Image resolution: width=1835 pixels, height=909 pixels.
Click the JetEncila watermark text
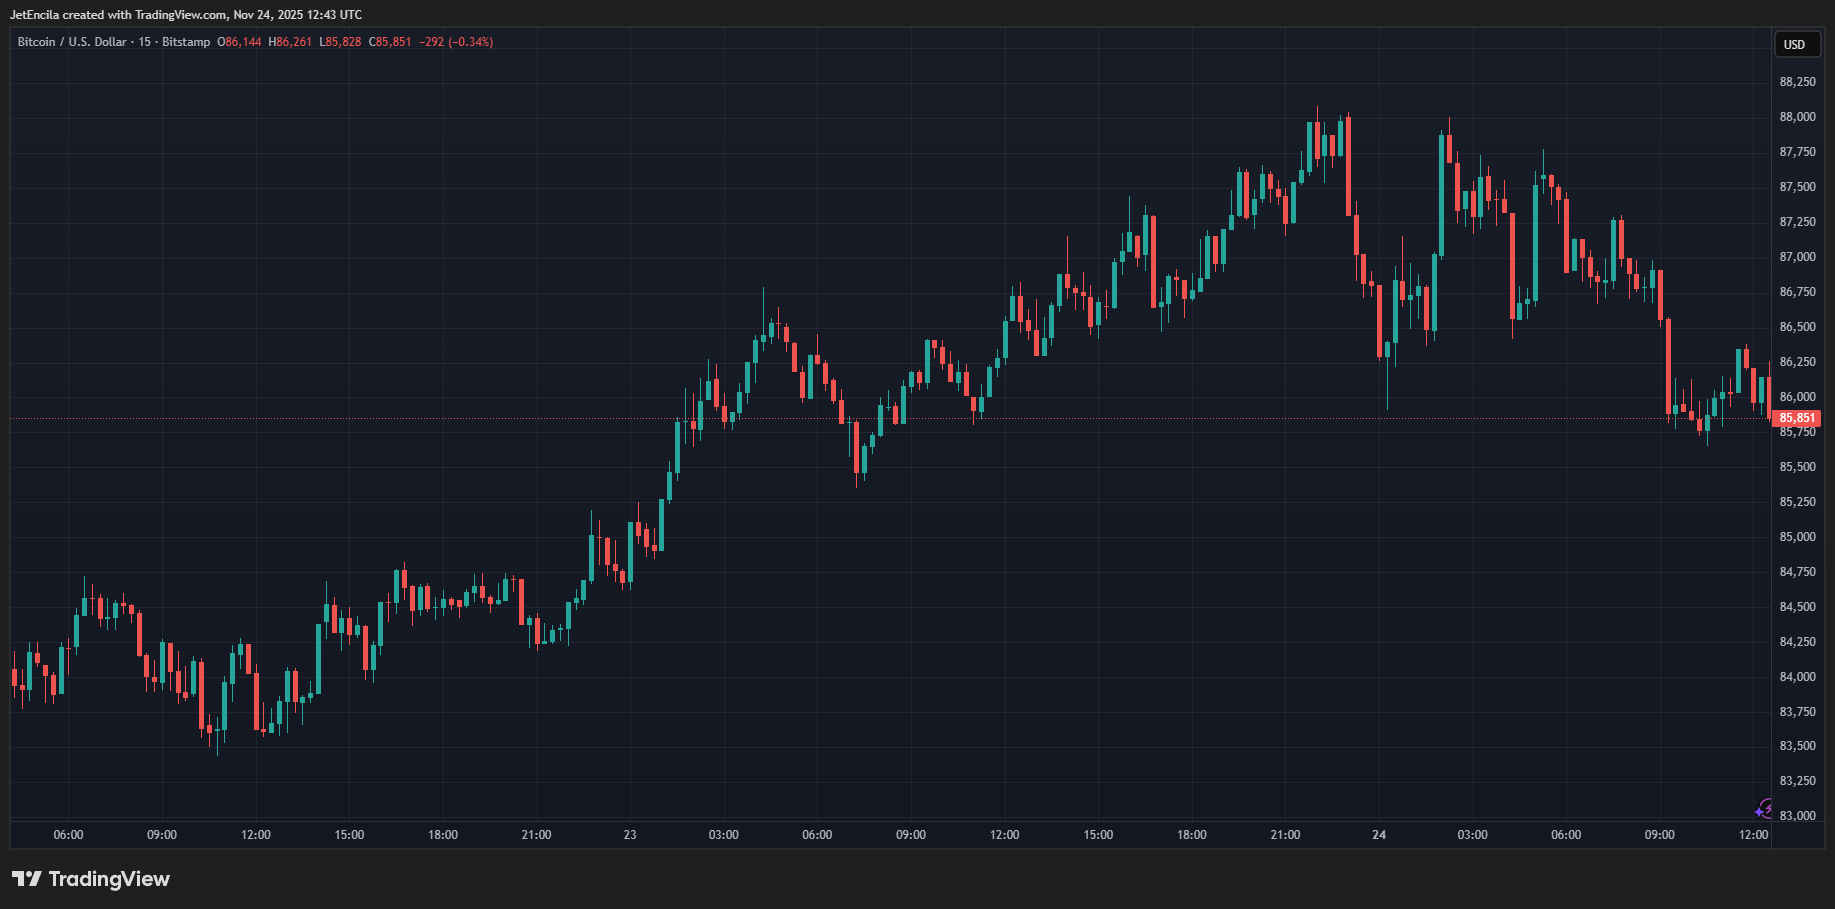coord(37,15)
